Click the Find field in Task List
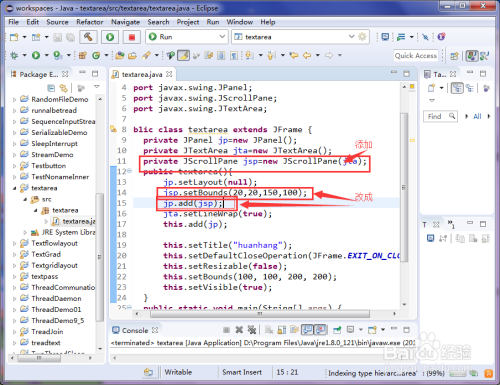Image resolution: width=500 pixels, height=385 pixels. [440, 116]
